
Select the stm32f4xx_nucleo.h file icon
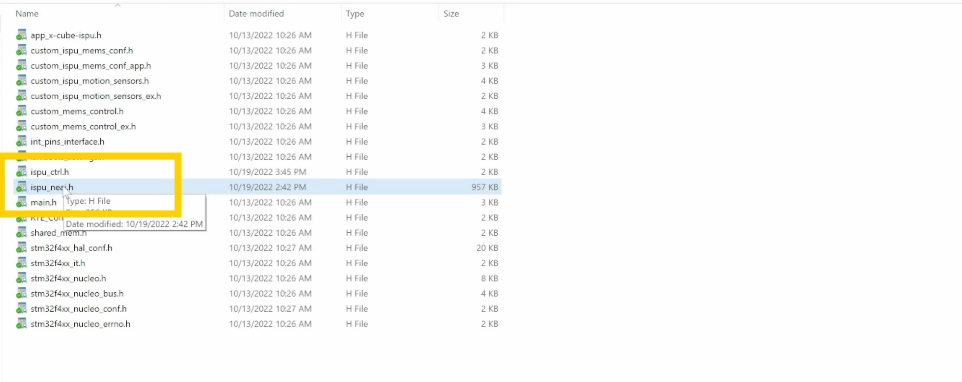click(x=21, y=278)
